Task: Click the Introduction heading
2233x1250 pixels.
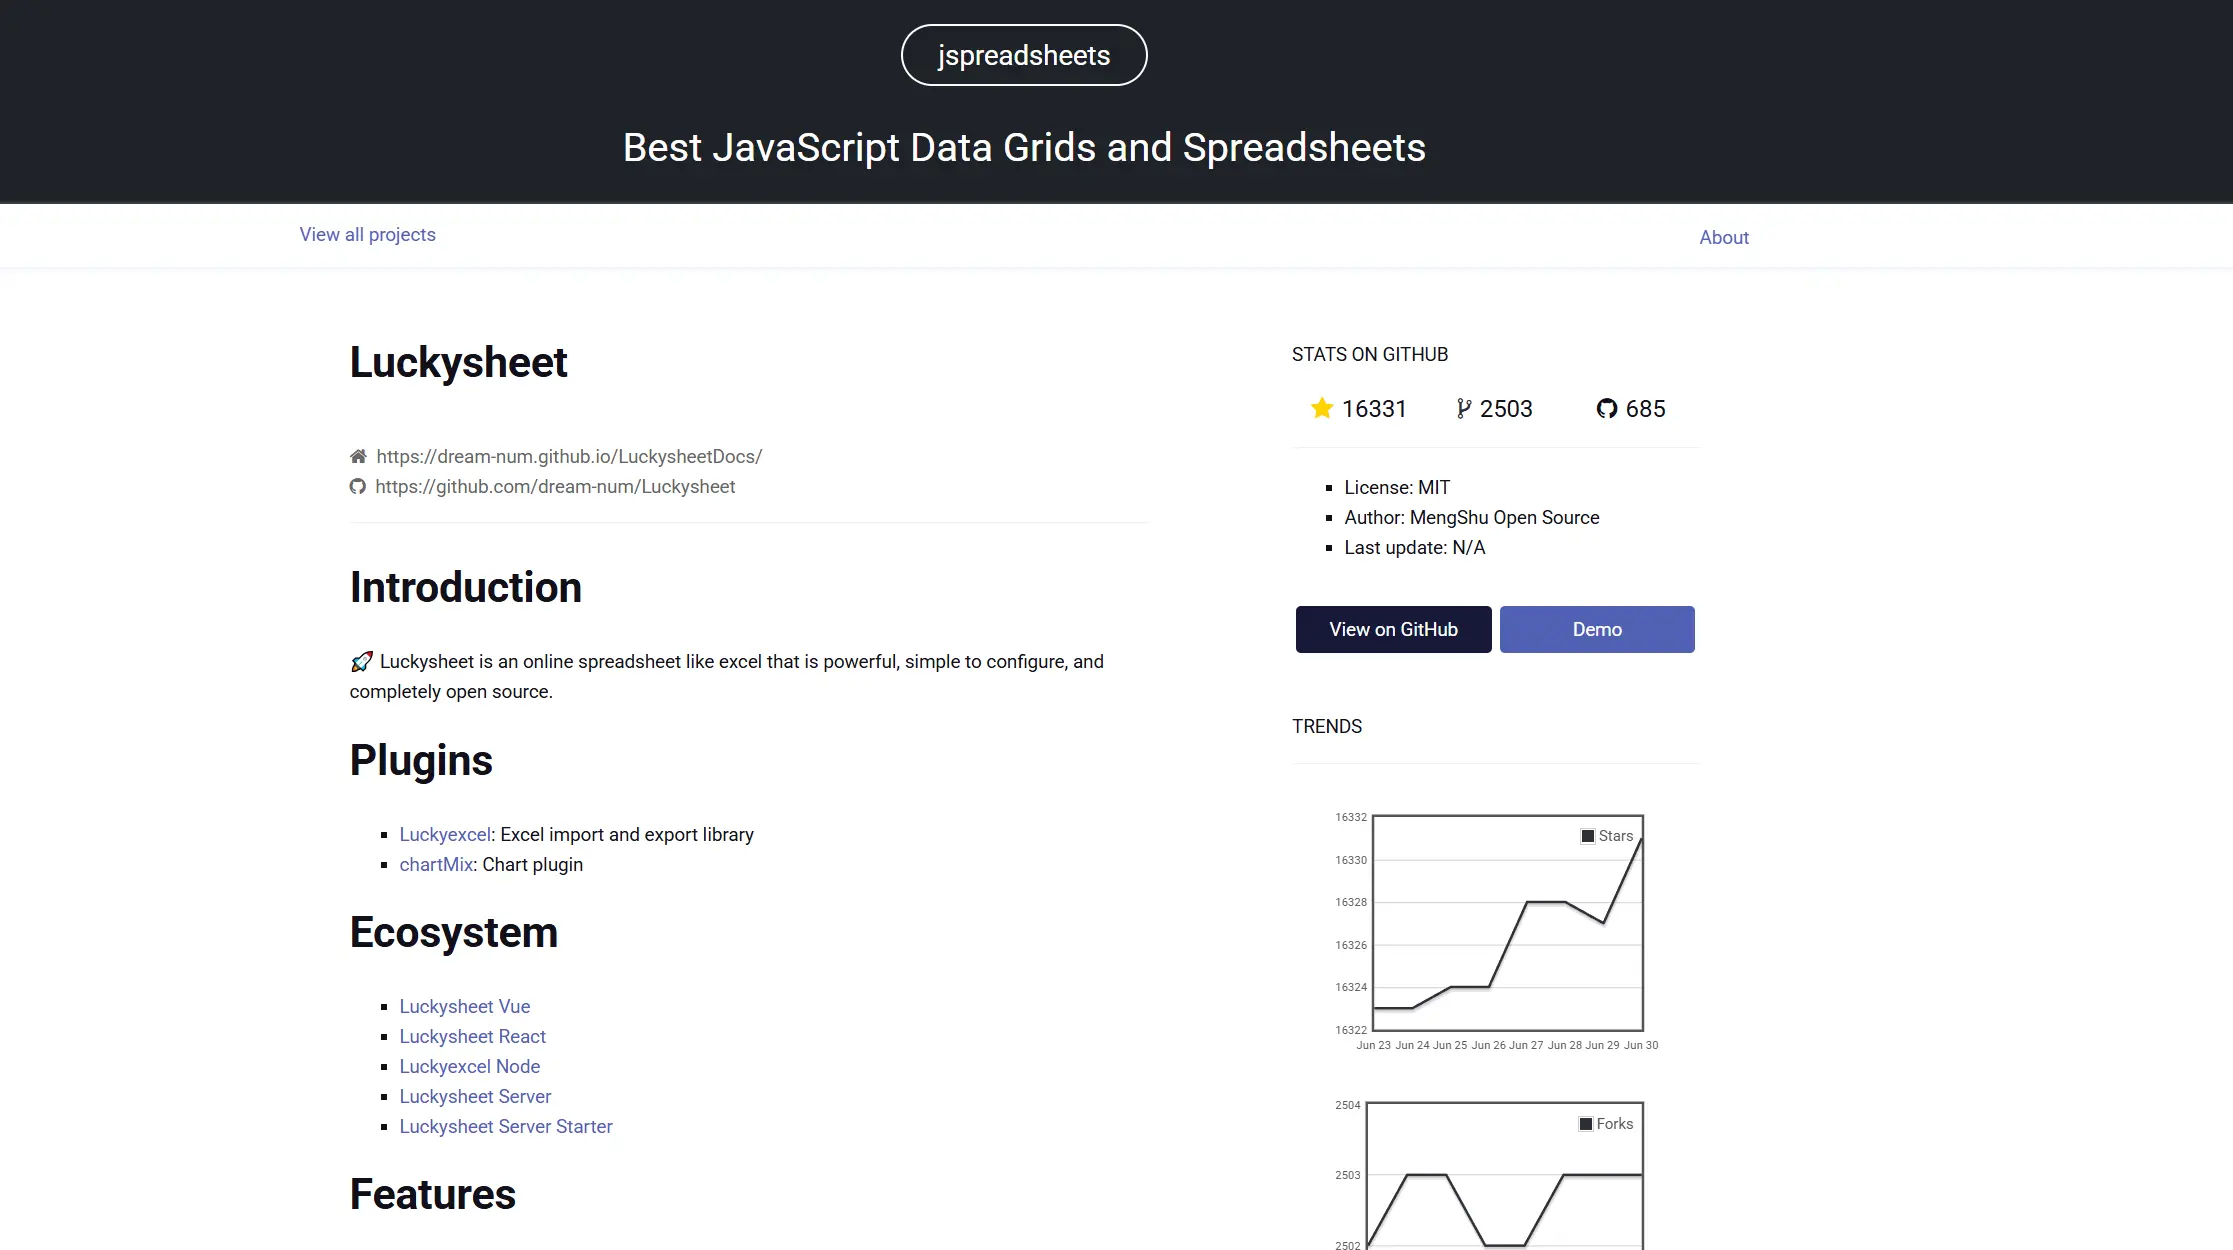Action: point(465,587)
